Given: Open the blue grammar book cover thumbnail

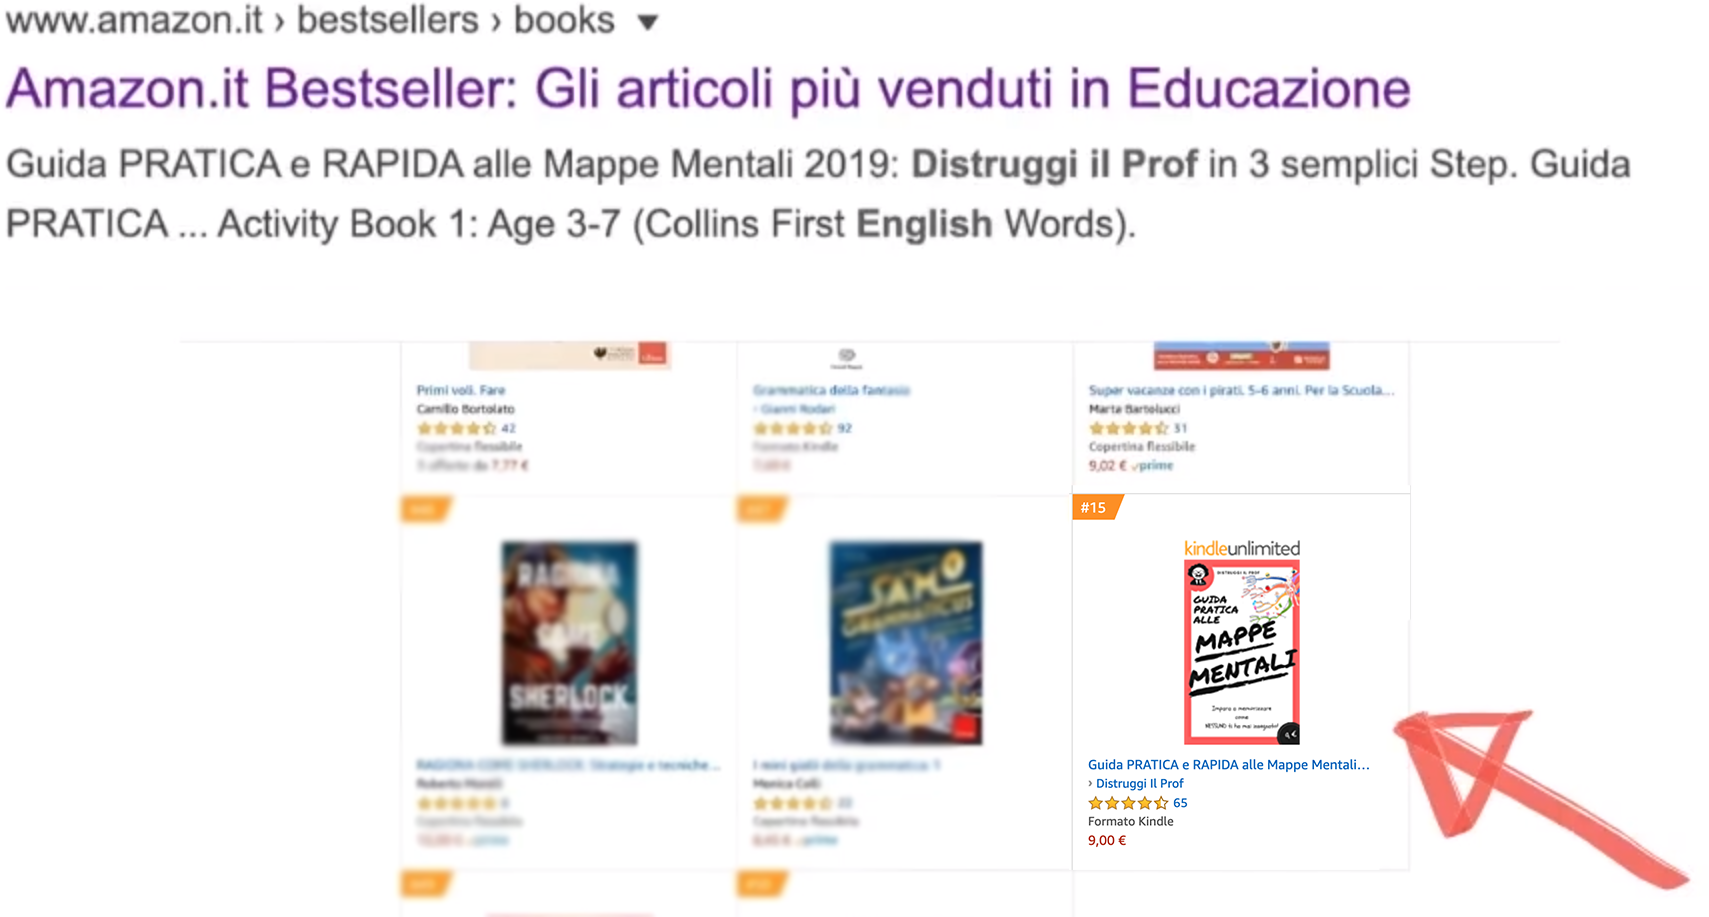Looking at the screenshot, I should click(906, 643).
